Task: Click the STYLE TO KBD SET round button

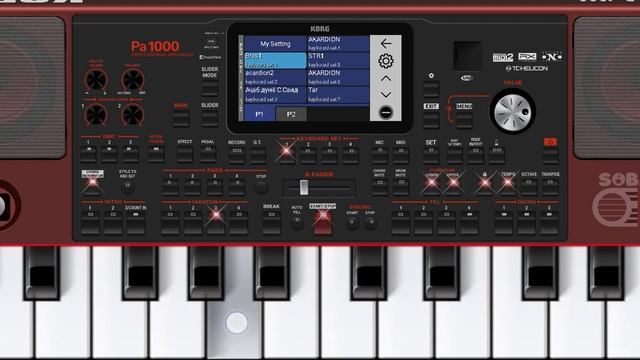Action: coord(128,187)
